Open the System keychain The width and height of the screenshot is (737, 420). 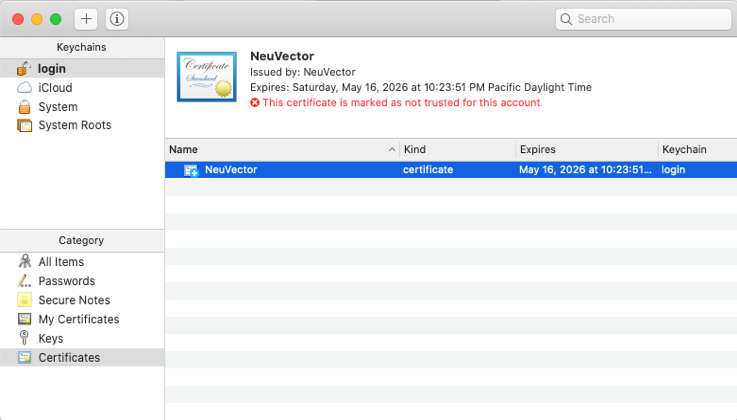pyautogui.click(x=57, y=107)
